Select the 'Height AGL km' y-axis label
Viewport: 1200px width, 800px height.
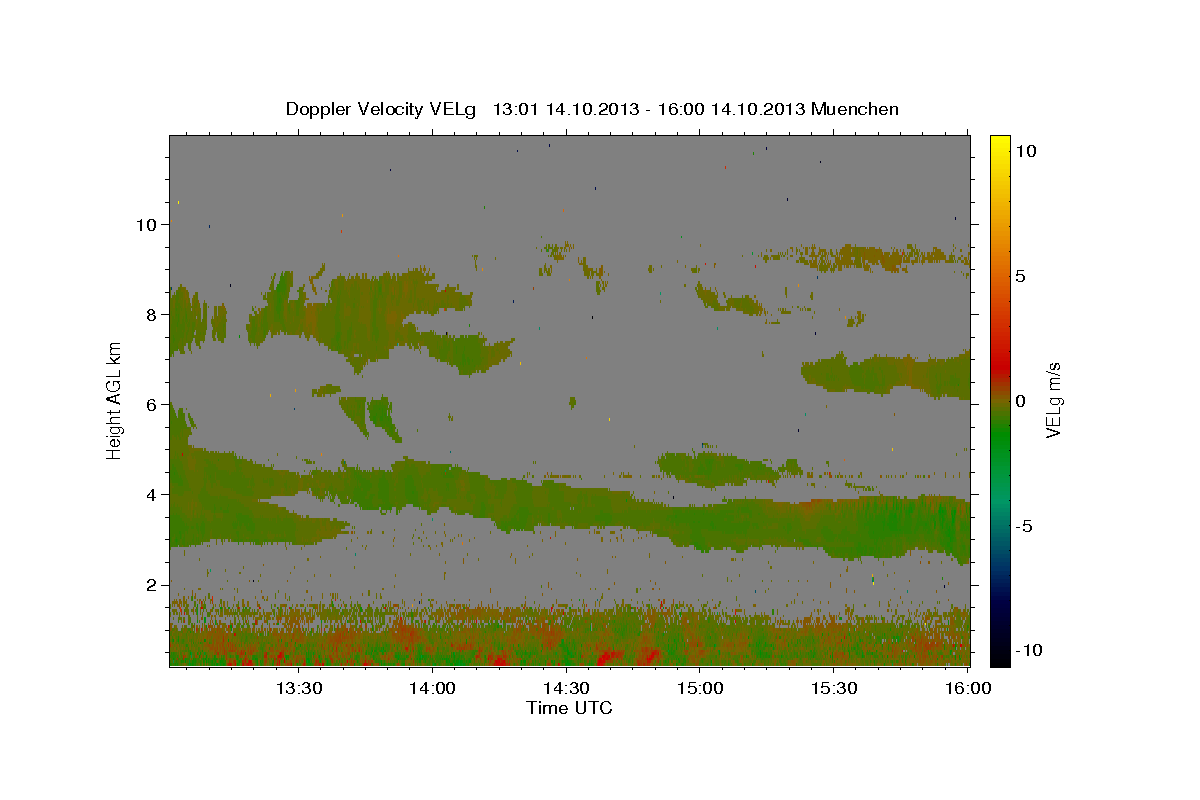(115, 400)
